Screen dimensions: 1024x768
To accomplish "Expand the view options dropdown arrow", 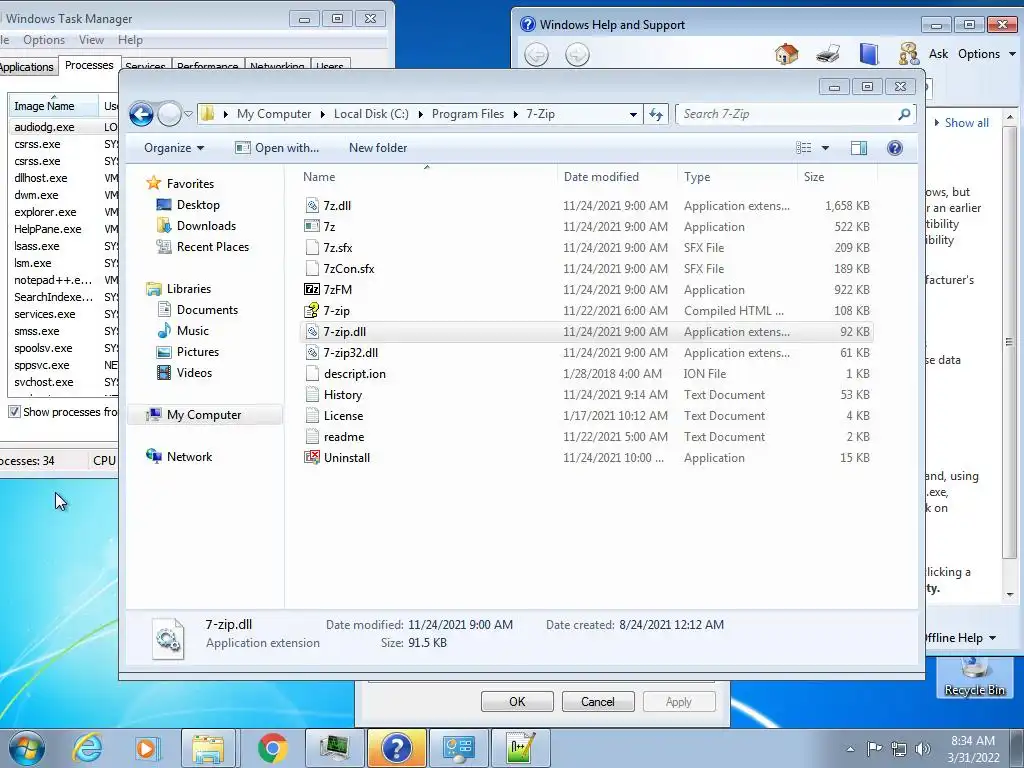I will (x=825, y=148).
